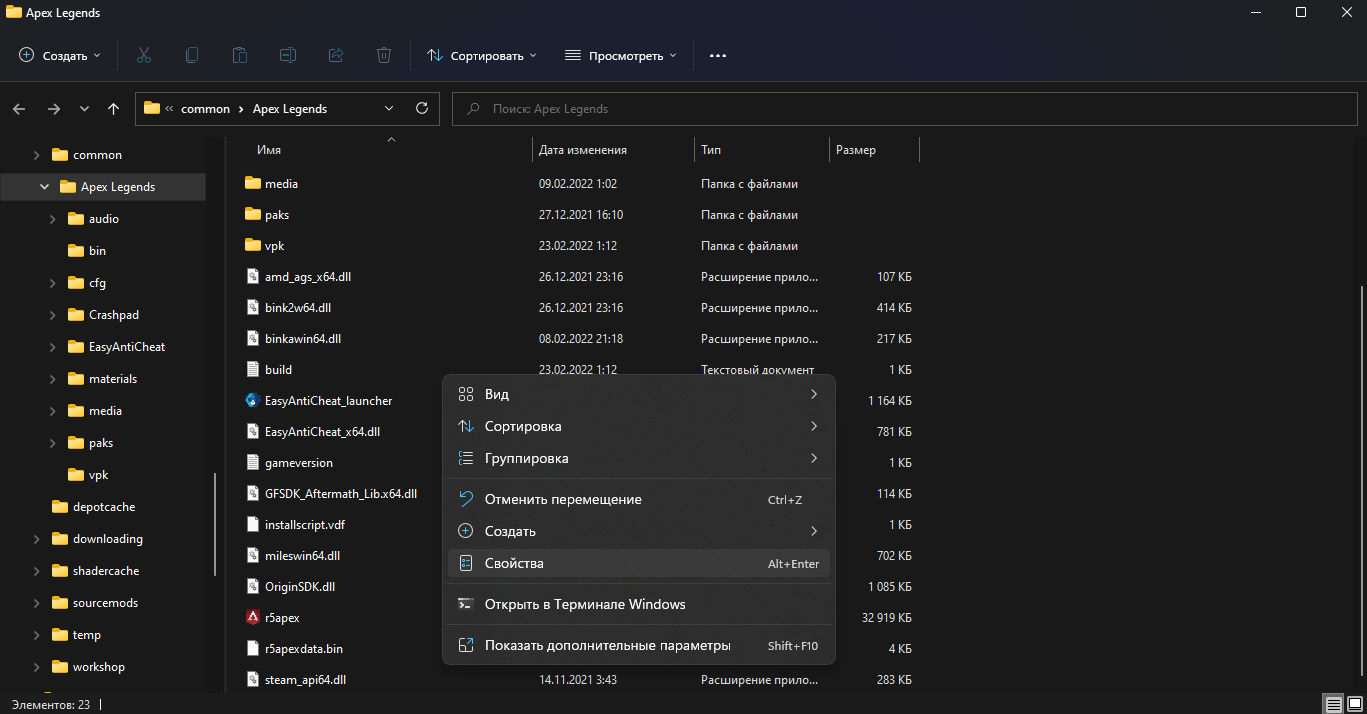
Task: Expand the EasyAntiCheat folder in tree
Action: pyautogui.click(x=52, y=347)
